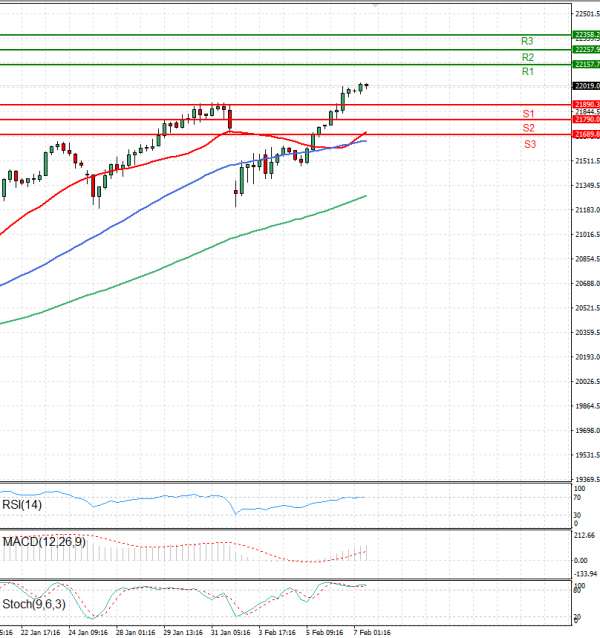Click the RSI(14) indicator label
This screenshot has height=638, width=600.
point(22,505)
